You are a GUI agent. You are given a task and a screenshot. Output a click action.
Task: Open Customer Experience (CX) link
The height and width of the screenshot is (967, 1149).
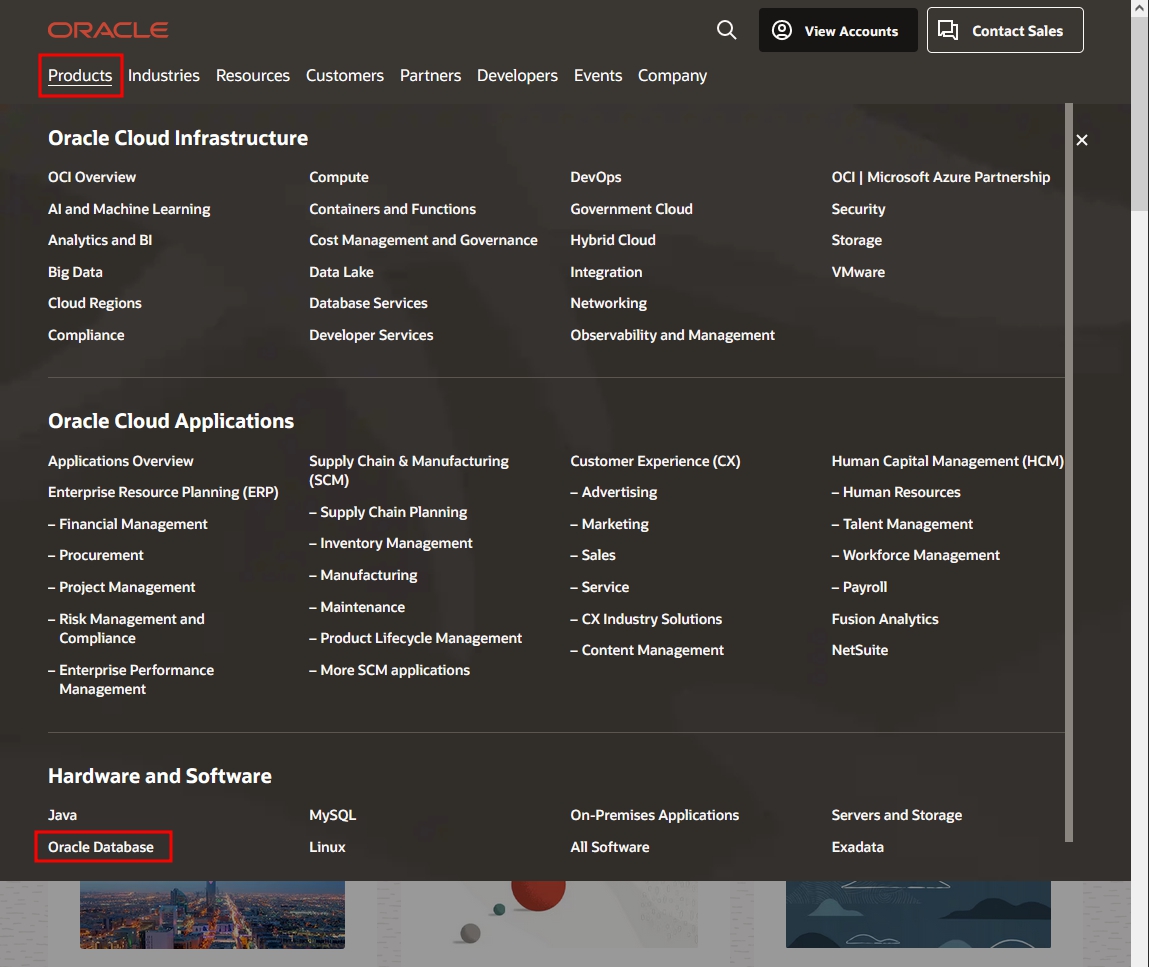655,462
